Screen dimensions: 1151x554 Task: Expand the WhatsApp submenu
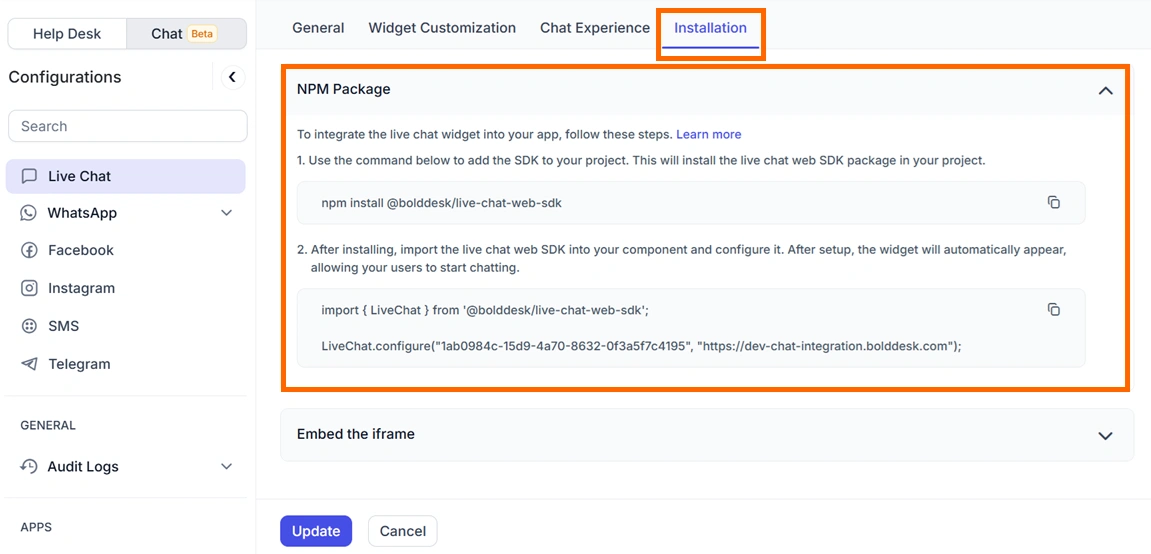[226, 213]
